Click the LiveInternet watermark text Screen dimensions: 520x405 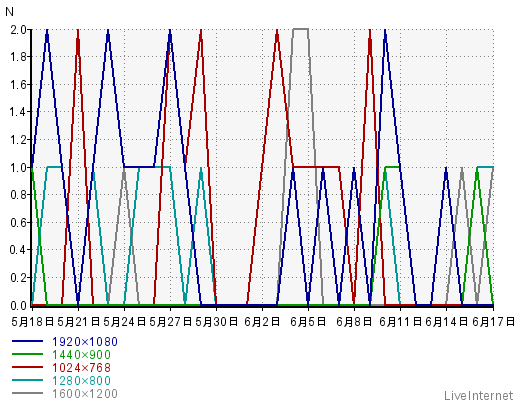pos(479,396)
